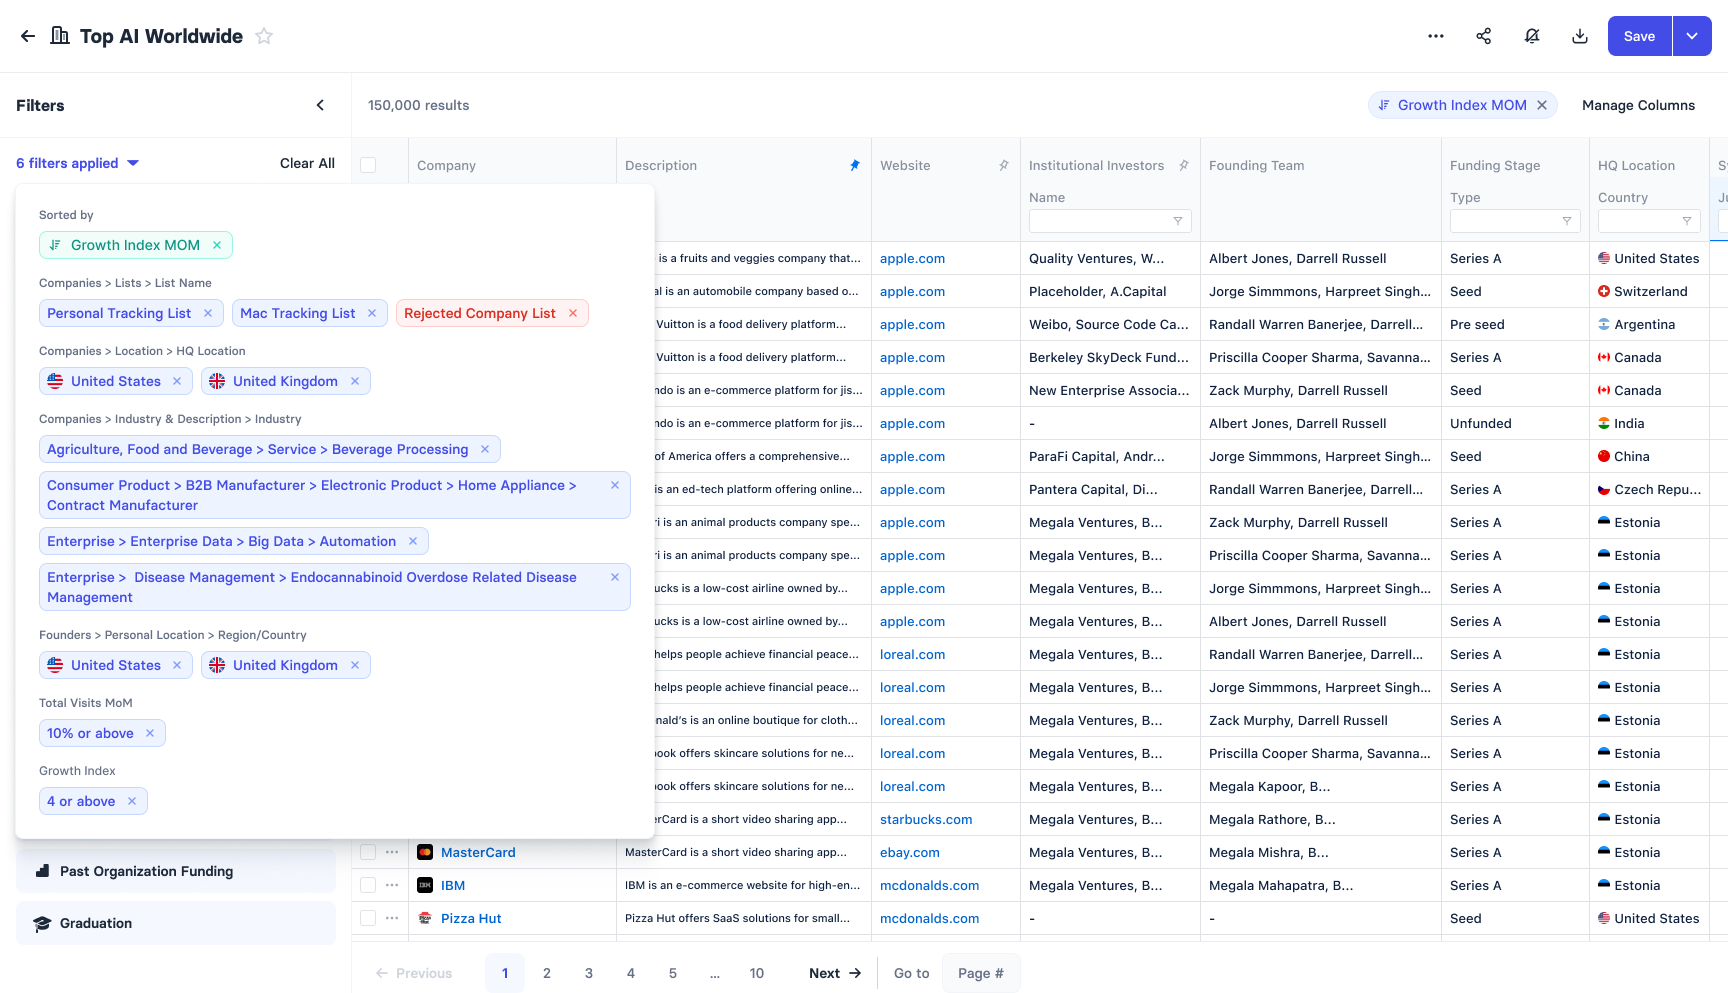
Task: Click the notification bell icon
Action: coord(1532,36)
